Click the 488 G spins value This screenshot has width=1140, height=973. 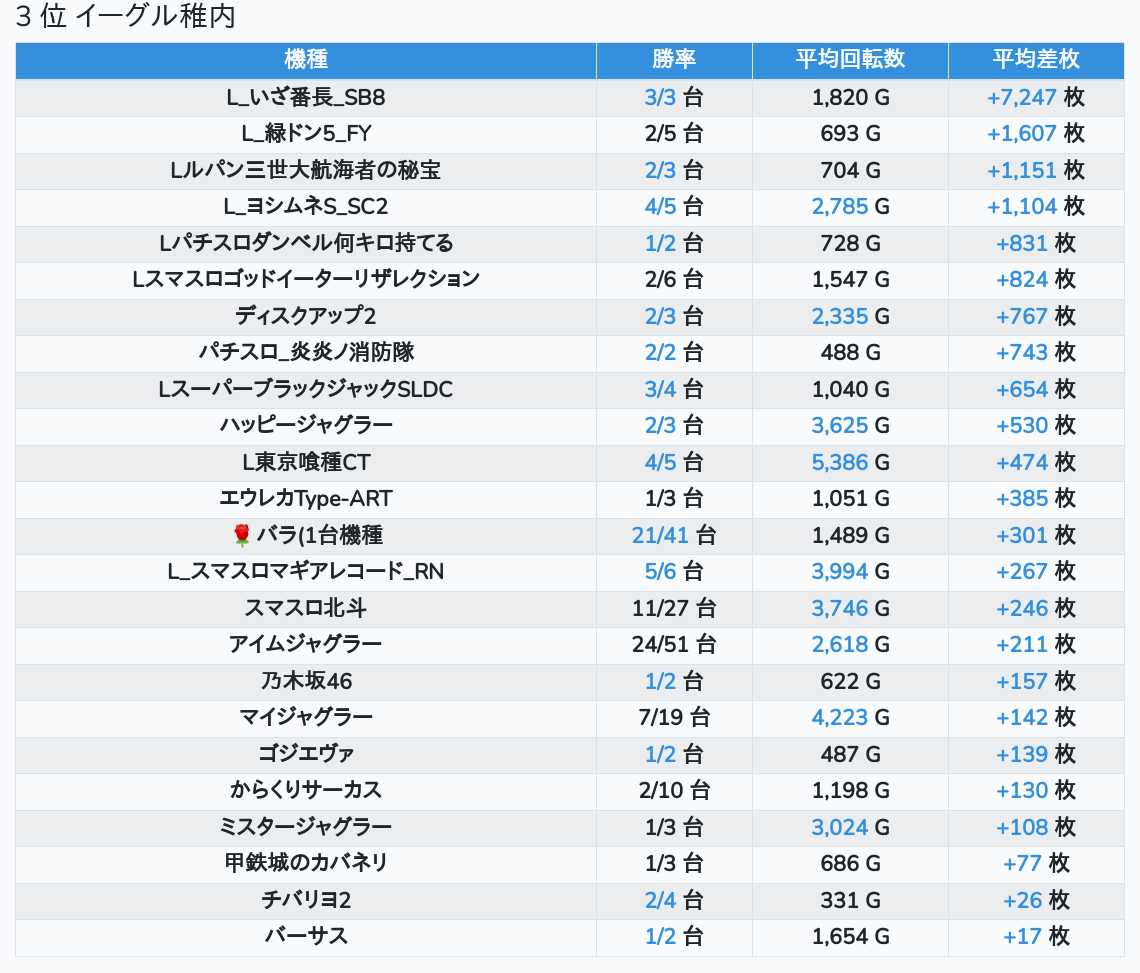[x=850, y=353]
